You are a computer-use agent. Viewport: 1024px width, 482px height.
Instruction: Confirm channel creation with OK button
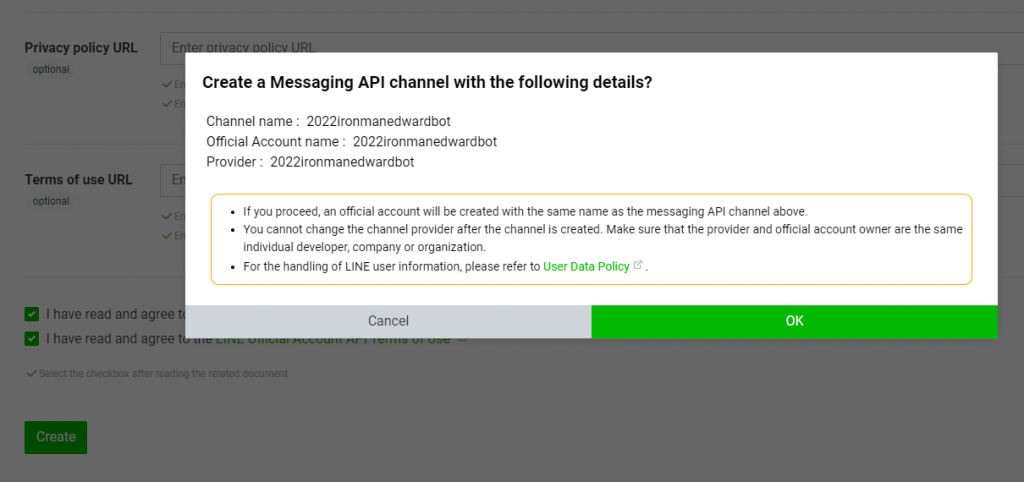click(794, 321)
